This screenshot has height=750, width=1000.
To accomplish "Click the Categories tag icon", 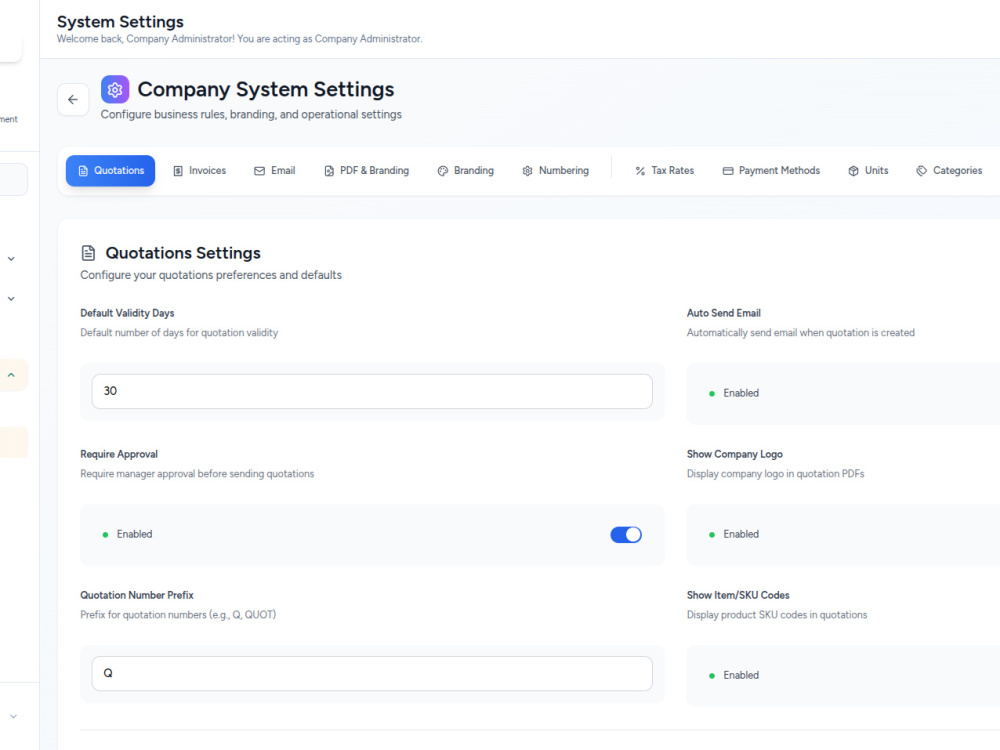I will pyautogui.click(x=922, y=171).
